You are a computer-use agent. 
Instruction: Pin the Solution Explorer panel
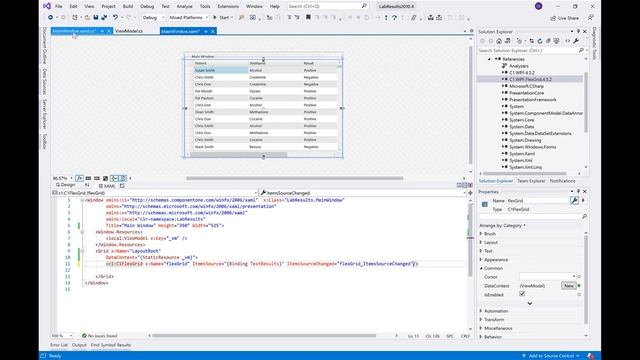(578, 31)
